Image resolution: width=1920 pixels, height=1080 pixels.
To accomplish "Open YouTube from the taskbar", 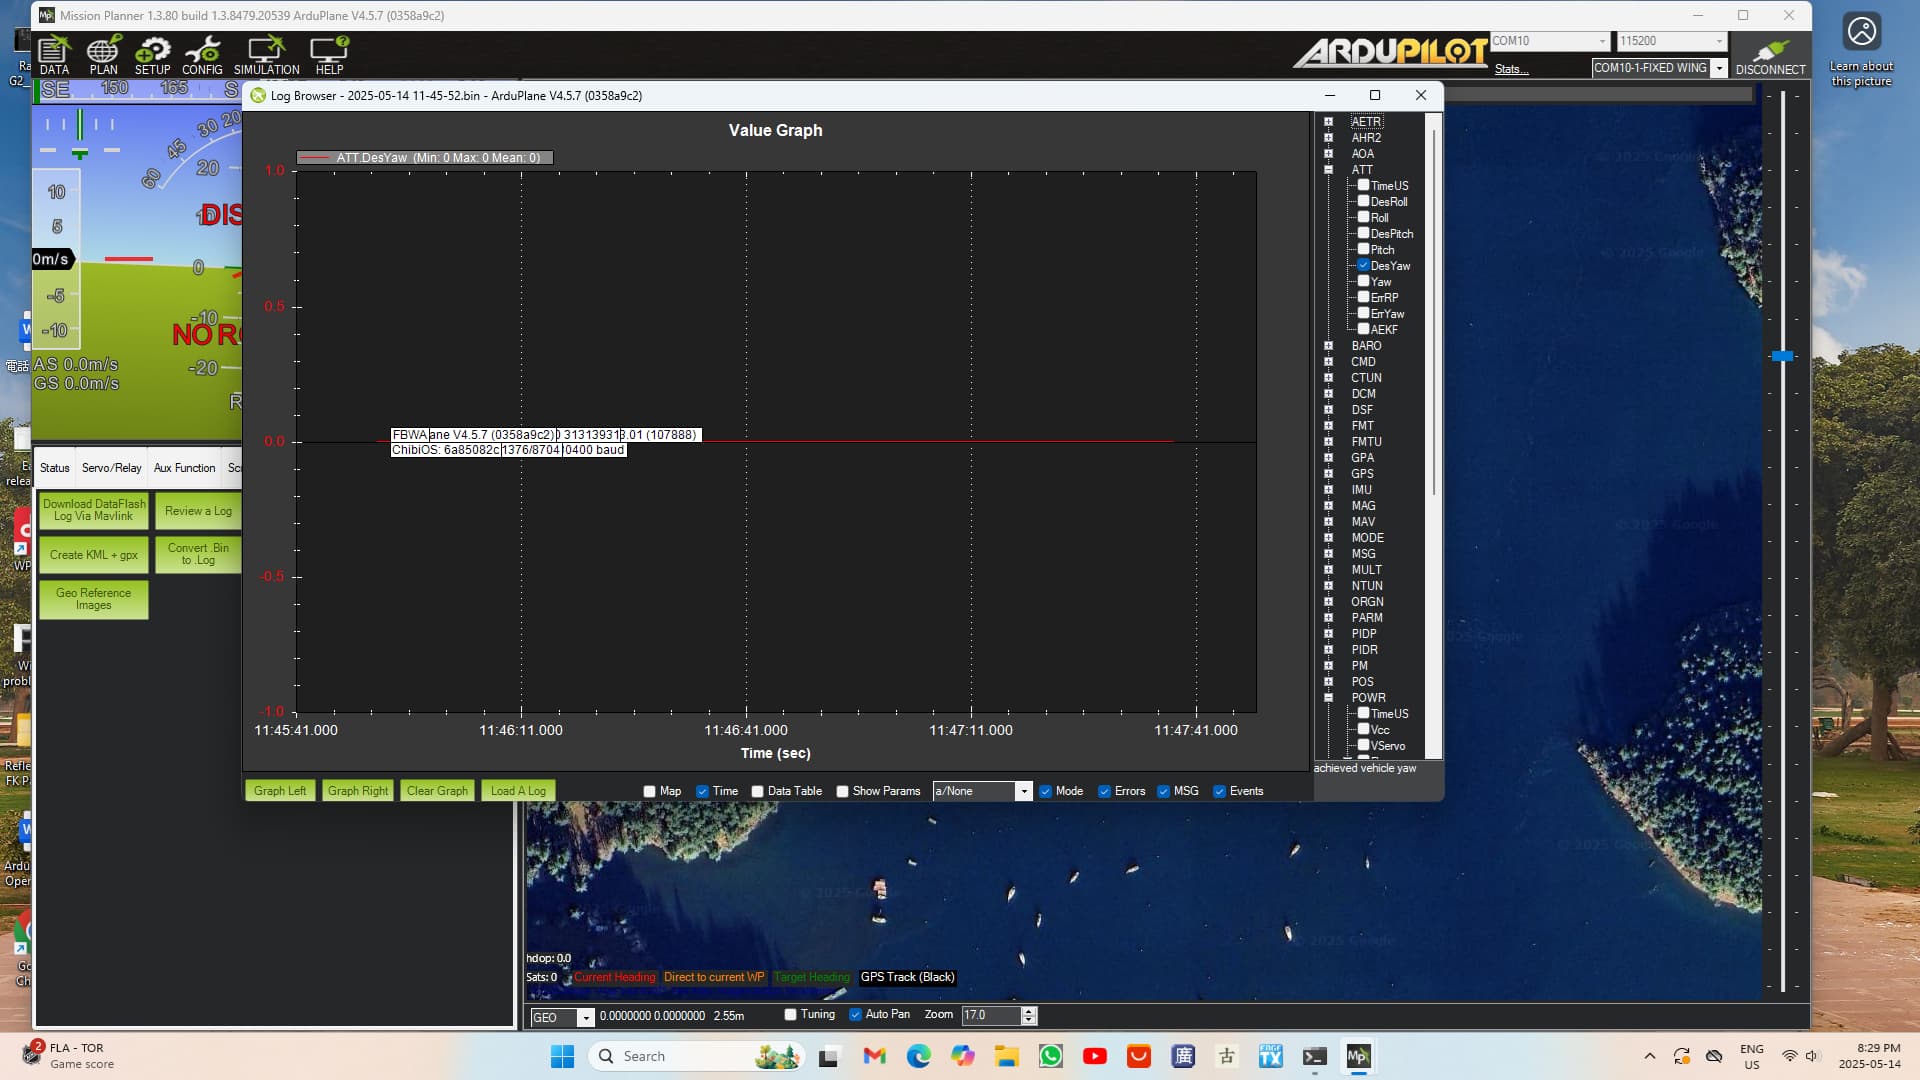I will pos(1094,1056).
